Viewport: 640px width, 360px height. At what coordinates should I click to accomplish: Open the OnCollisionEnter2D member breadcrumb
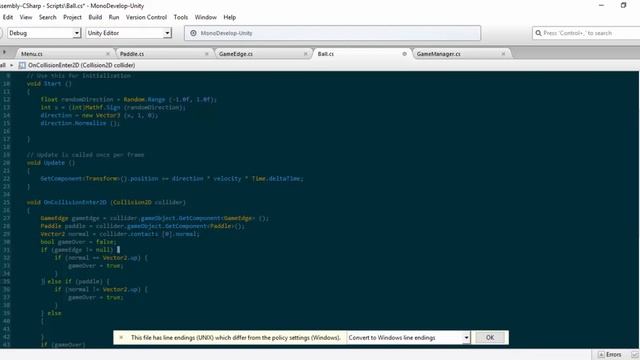click(x=82, y=65)
